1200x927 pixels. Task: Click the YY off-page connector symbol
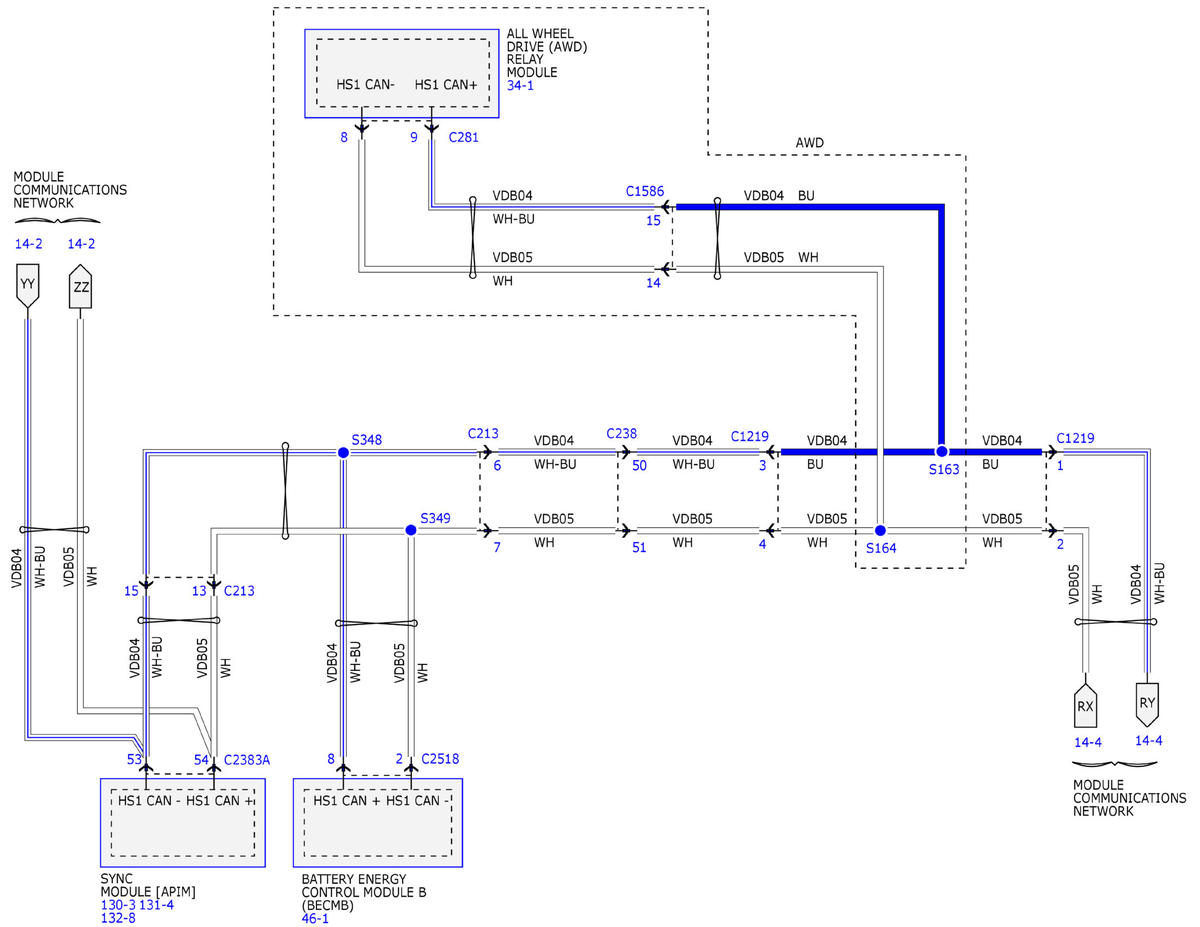tap(28, 284)
